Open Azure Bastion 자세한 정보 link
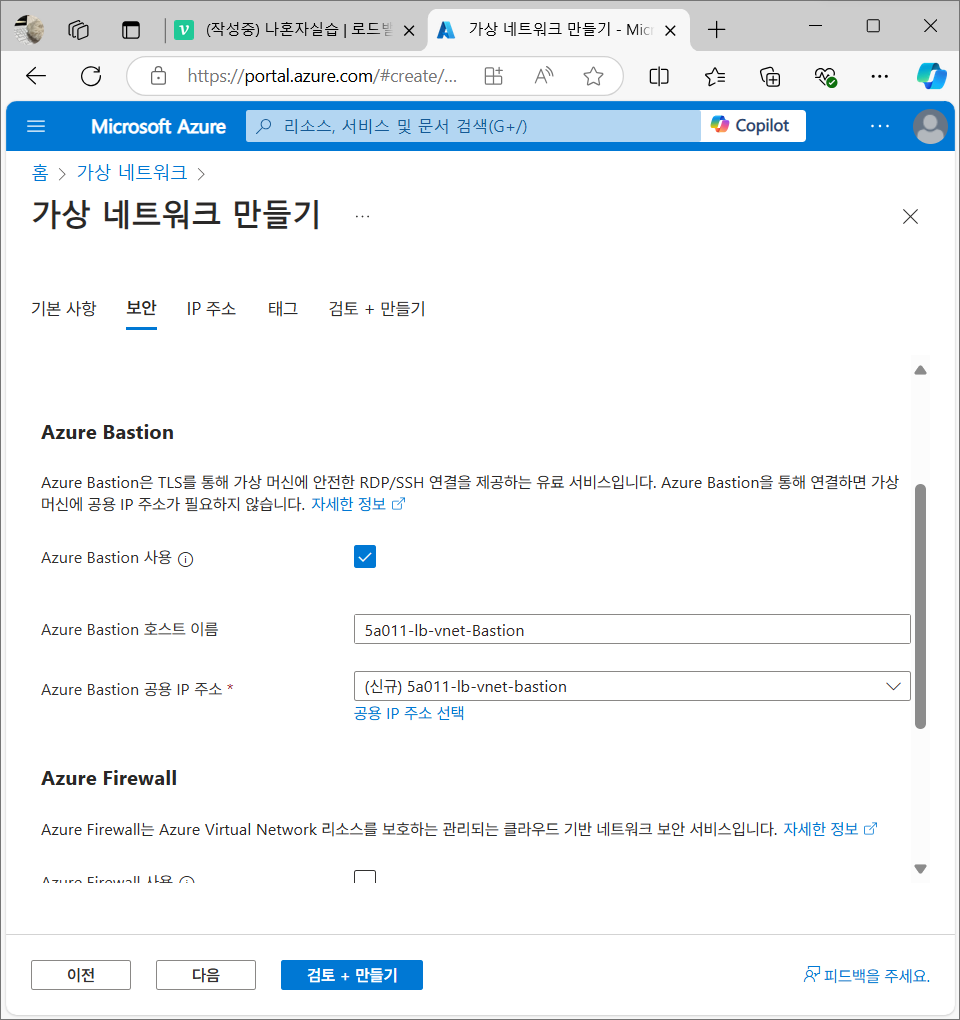960x1020 pixels. pos(358,504)
